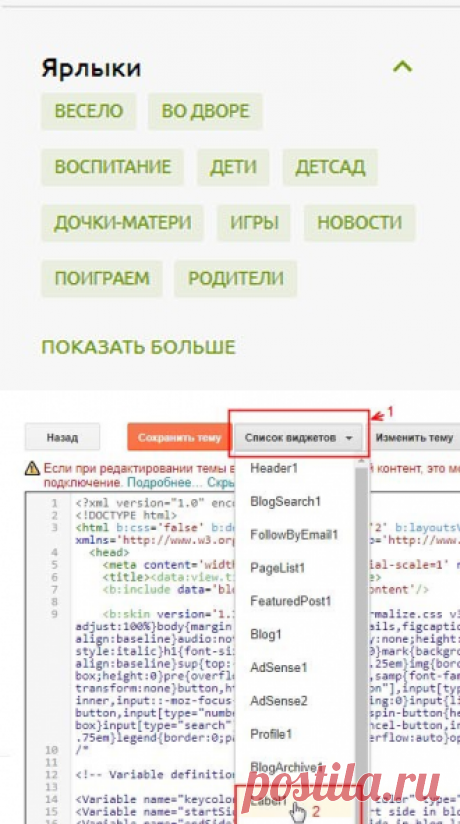Select Profile1 in widget list
The width and height of the screenshot is (460, 824).
coord(271,734)
